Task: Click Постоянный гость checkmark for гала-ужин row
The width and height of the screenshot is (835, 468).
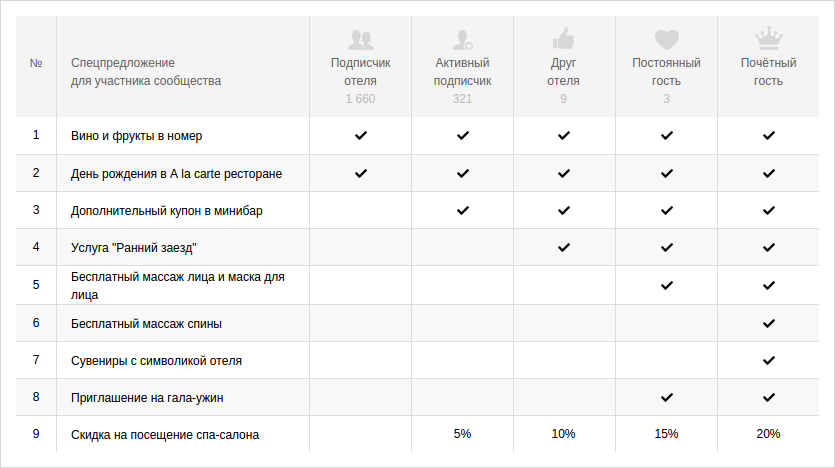Action: point(666,397)
